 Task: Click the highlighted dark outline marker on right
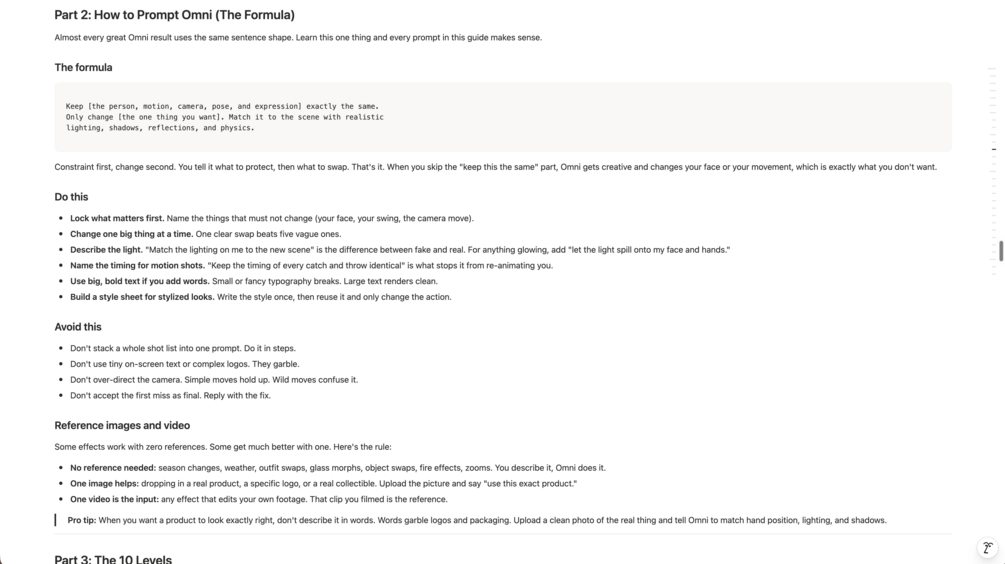pyautogui.click(x=993, y=149)
